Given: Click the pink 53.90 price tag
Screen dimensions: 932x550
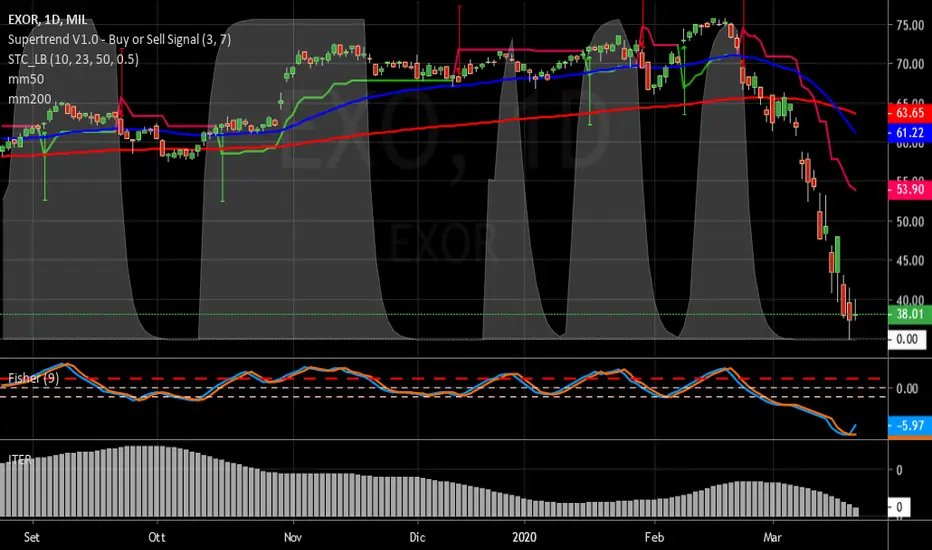Looking at the screenshot, I should click(x=909, y=189).
